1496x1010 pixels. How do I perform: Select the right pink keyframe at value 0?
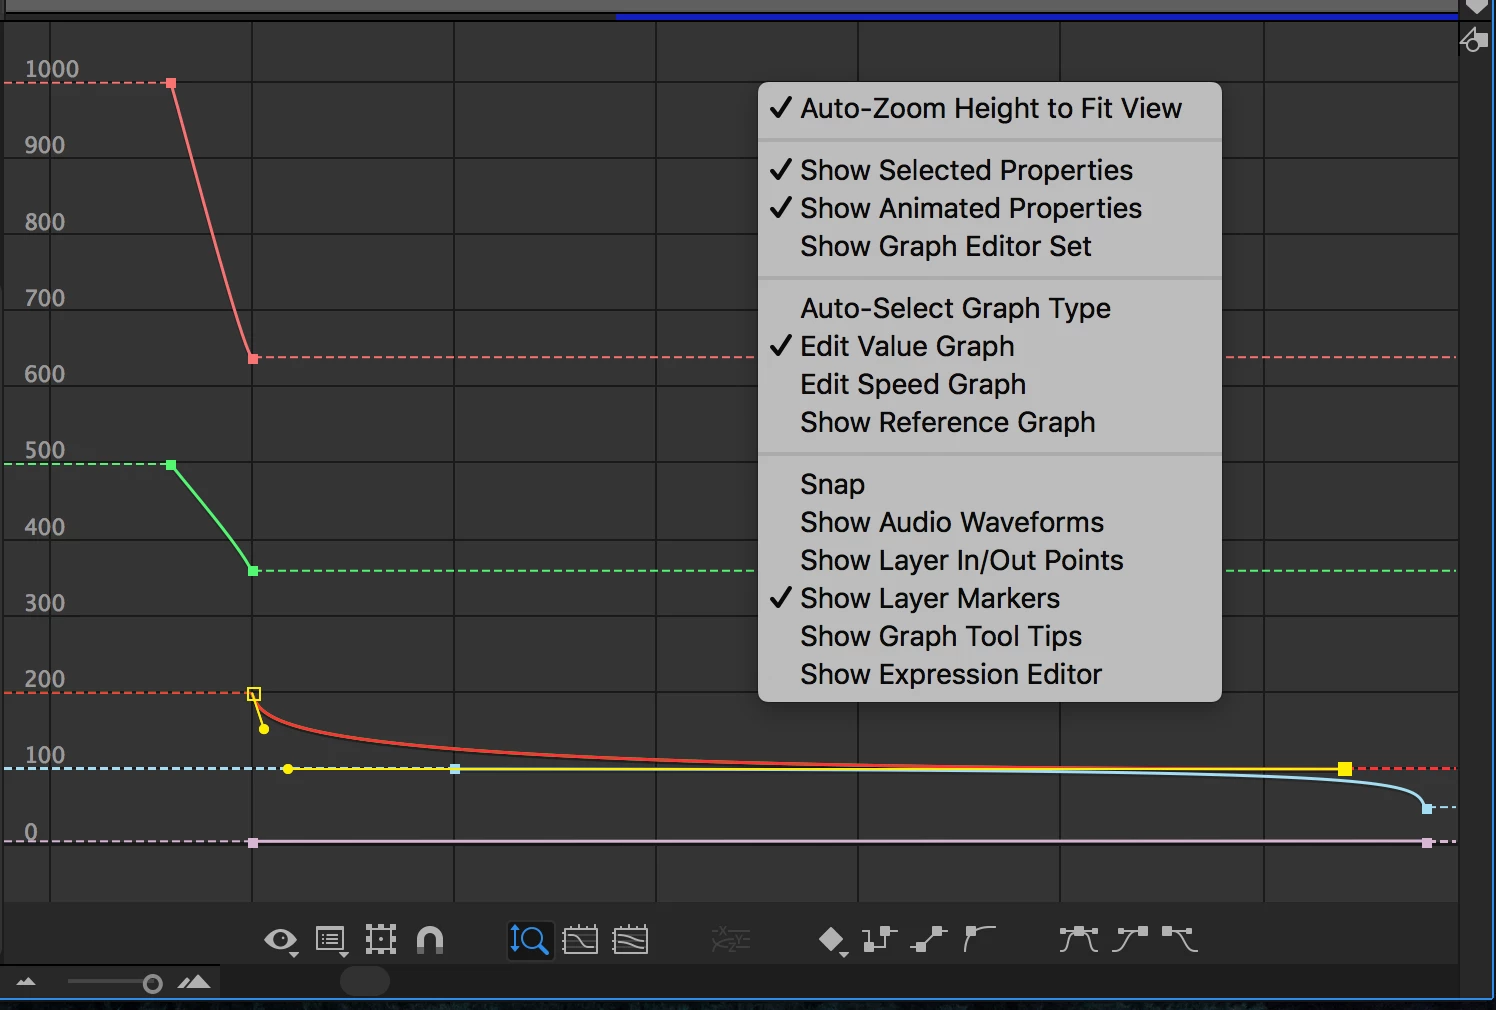click(x=1427, y=843)
